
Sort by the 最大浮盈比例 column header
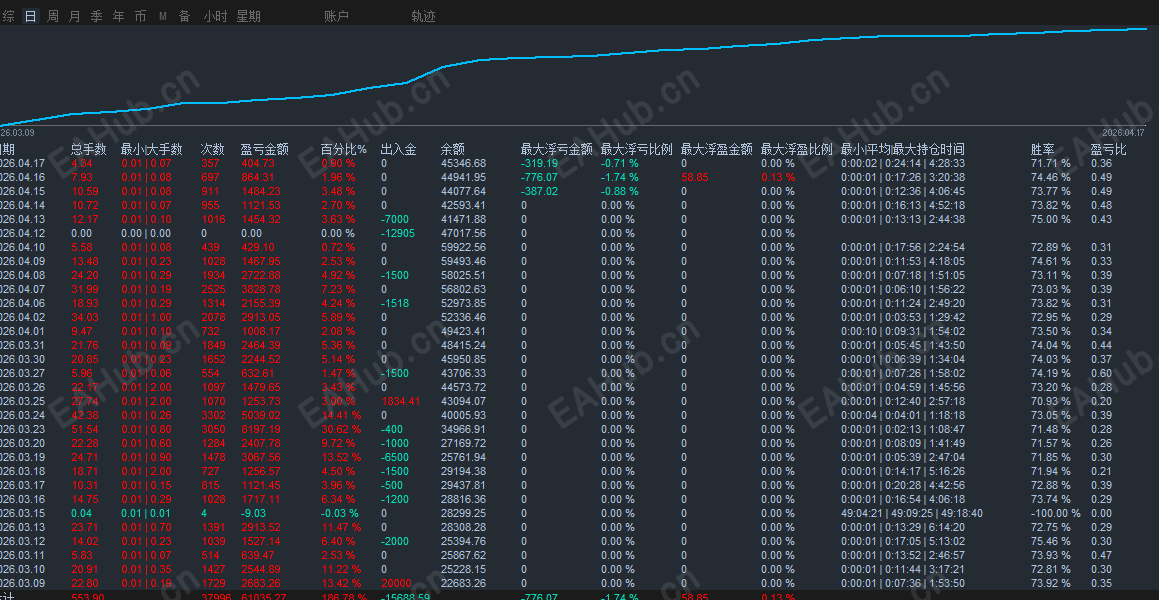pos(797,149)
